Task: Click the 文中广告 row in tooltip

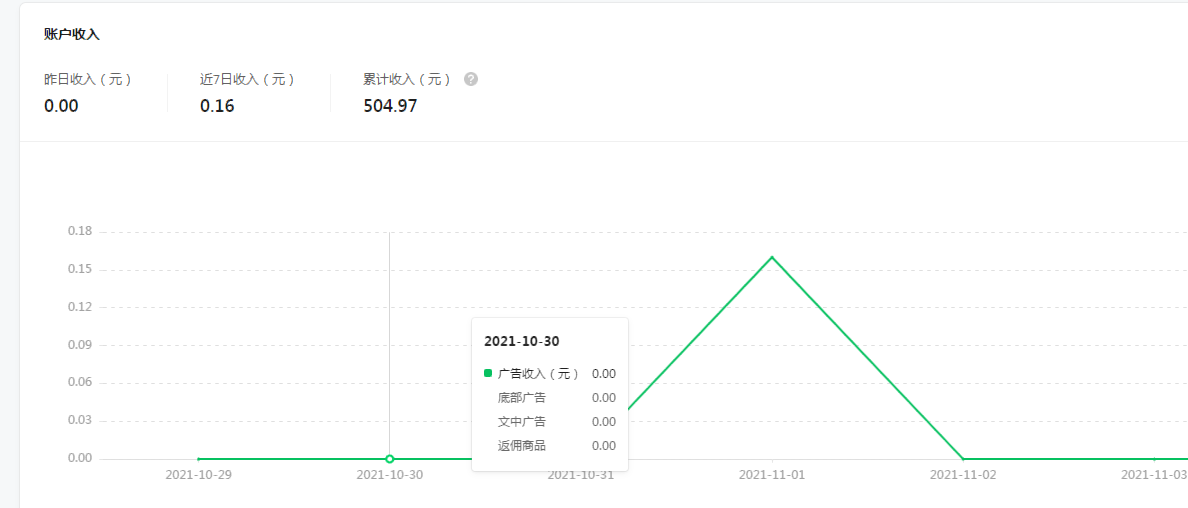Action: coord(522,422)
